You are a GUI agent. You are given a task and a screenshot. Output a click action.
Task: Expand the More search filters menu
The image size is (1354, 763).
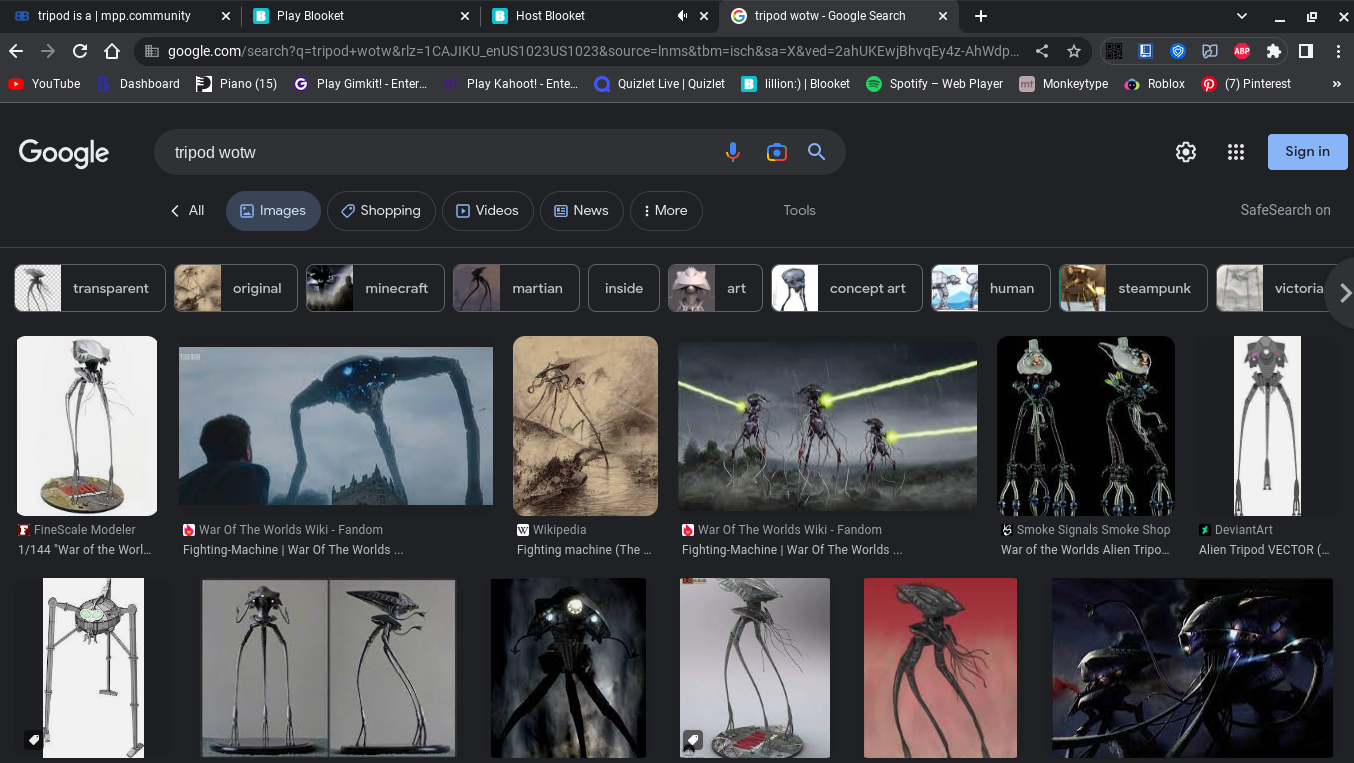pos(666,211)
